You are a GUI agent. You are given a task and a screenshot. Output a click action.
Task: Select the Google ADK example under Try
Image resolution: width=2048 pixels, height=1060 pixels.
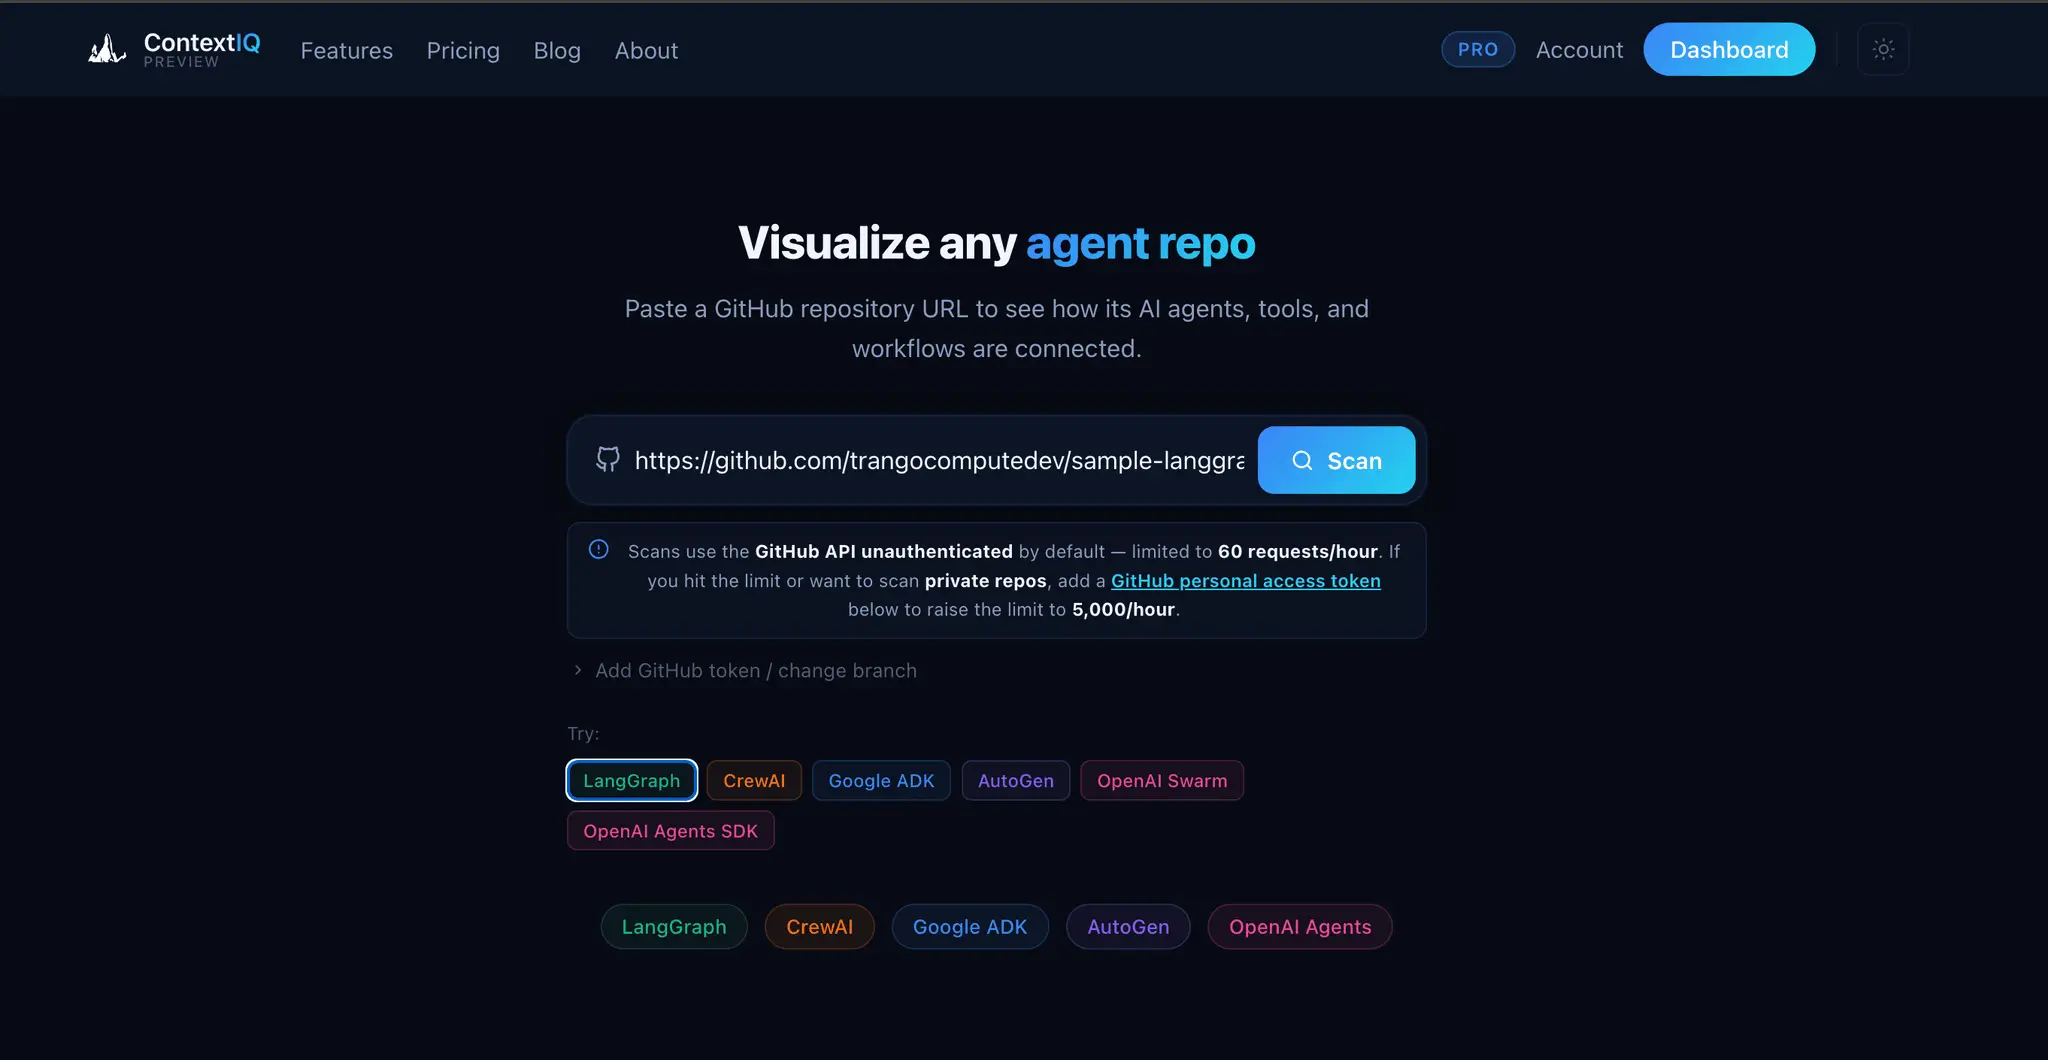[881, 781]
